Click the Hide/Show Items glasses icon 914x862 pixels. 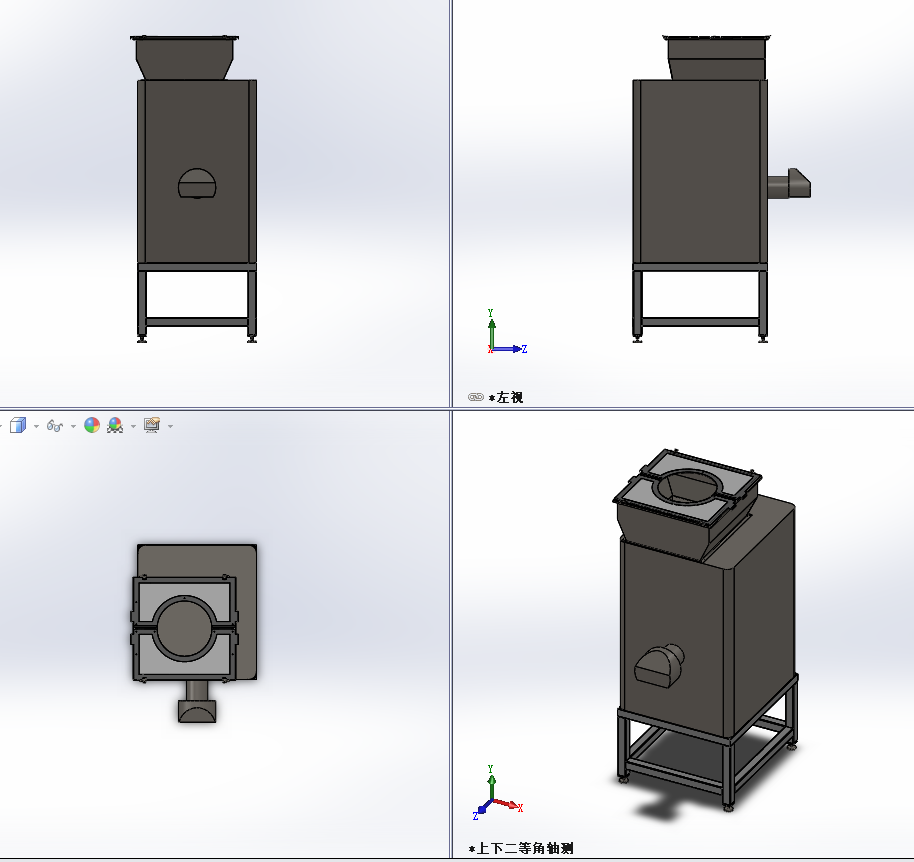click(55, 426)
